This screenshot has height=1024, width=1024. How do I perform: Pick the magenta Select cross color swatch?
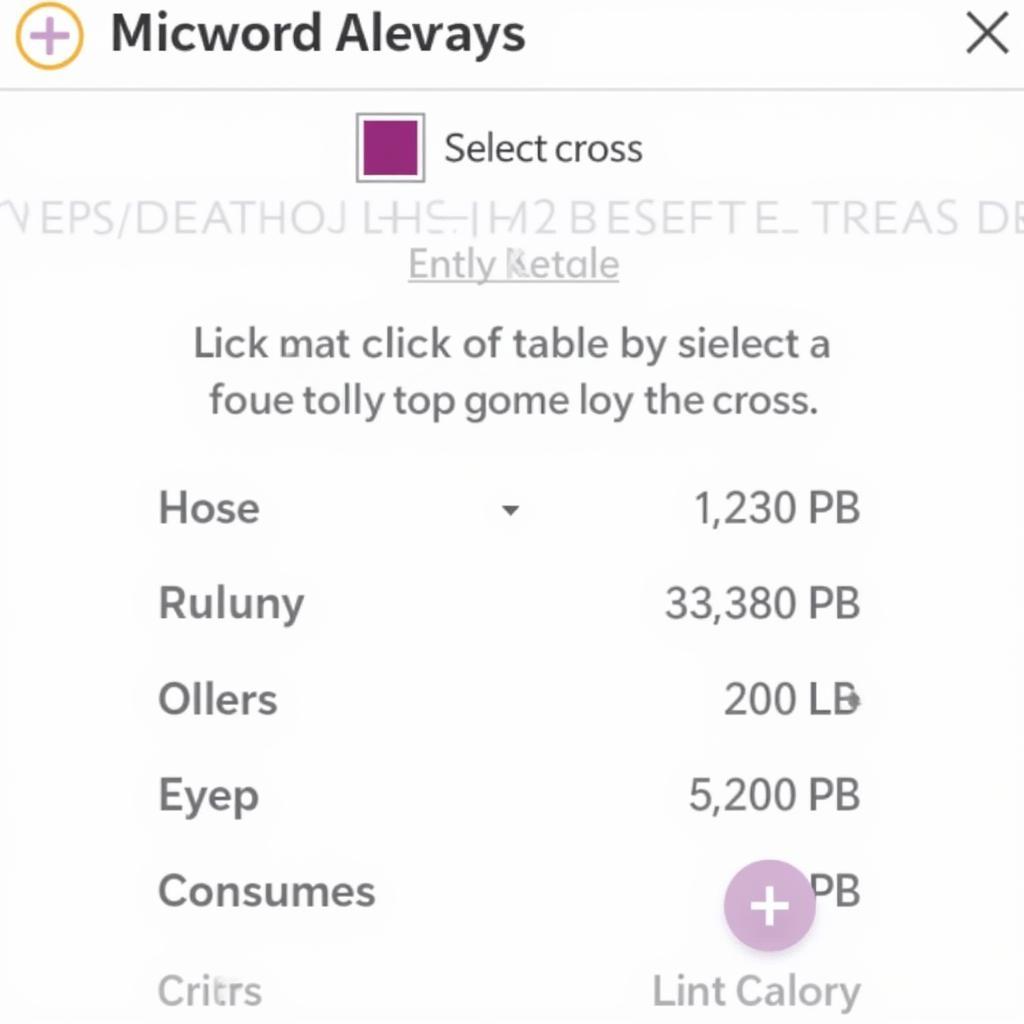390,148
